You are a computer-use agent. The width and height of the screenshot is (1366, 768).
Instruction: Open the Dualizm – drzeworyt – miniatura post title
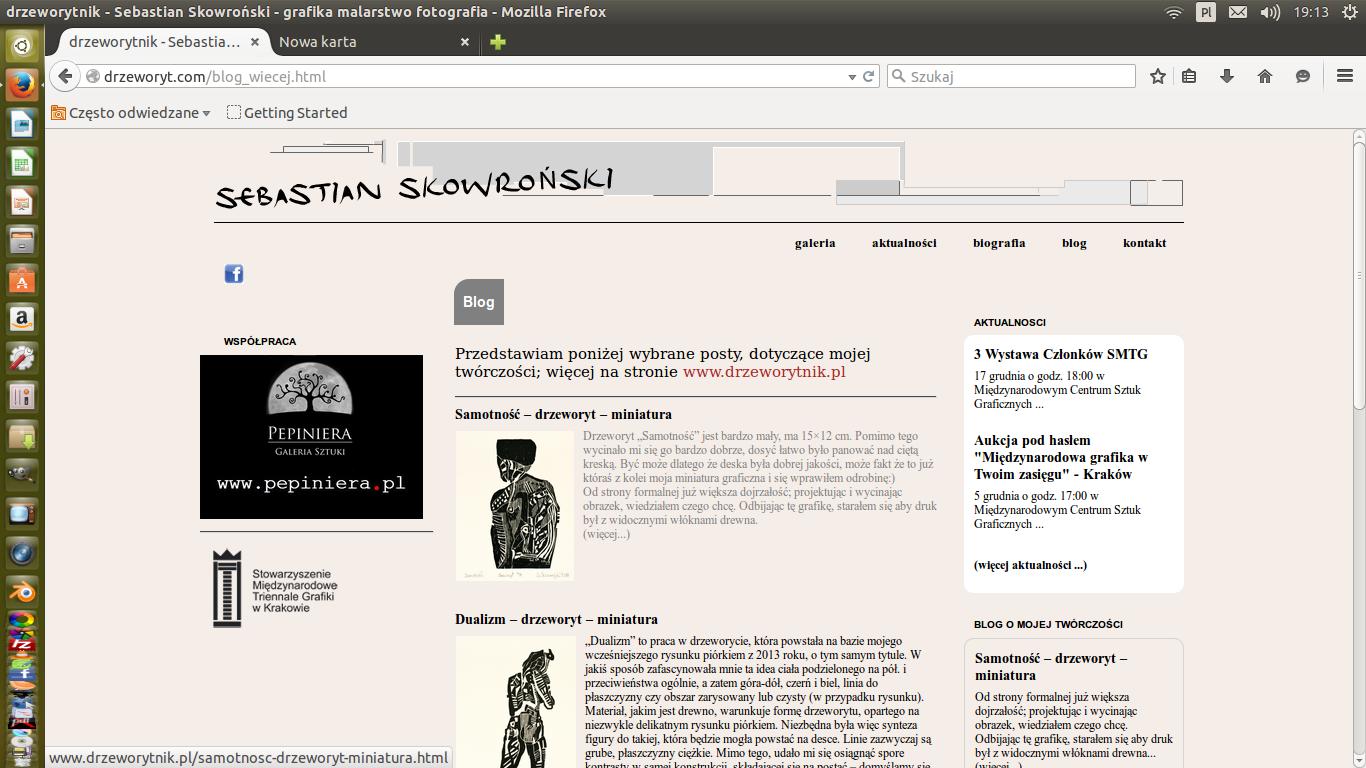[x=556, y=619]
